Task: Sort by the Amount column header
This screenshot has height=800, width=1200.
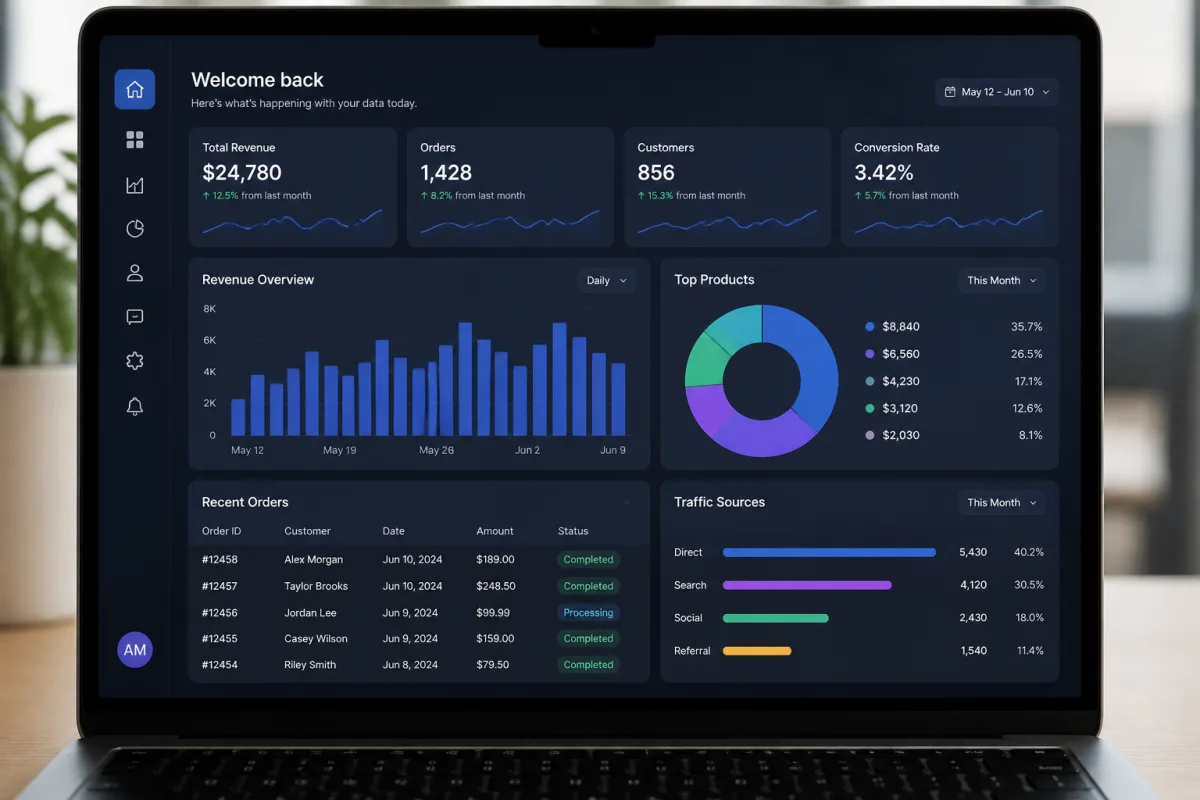Action: [x=495, y=531]
